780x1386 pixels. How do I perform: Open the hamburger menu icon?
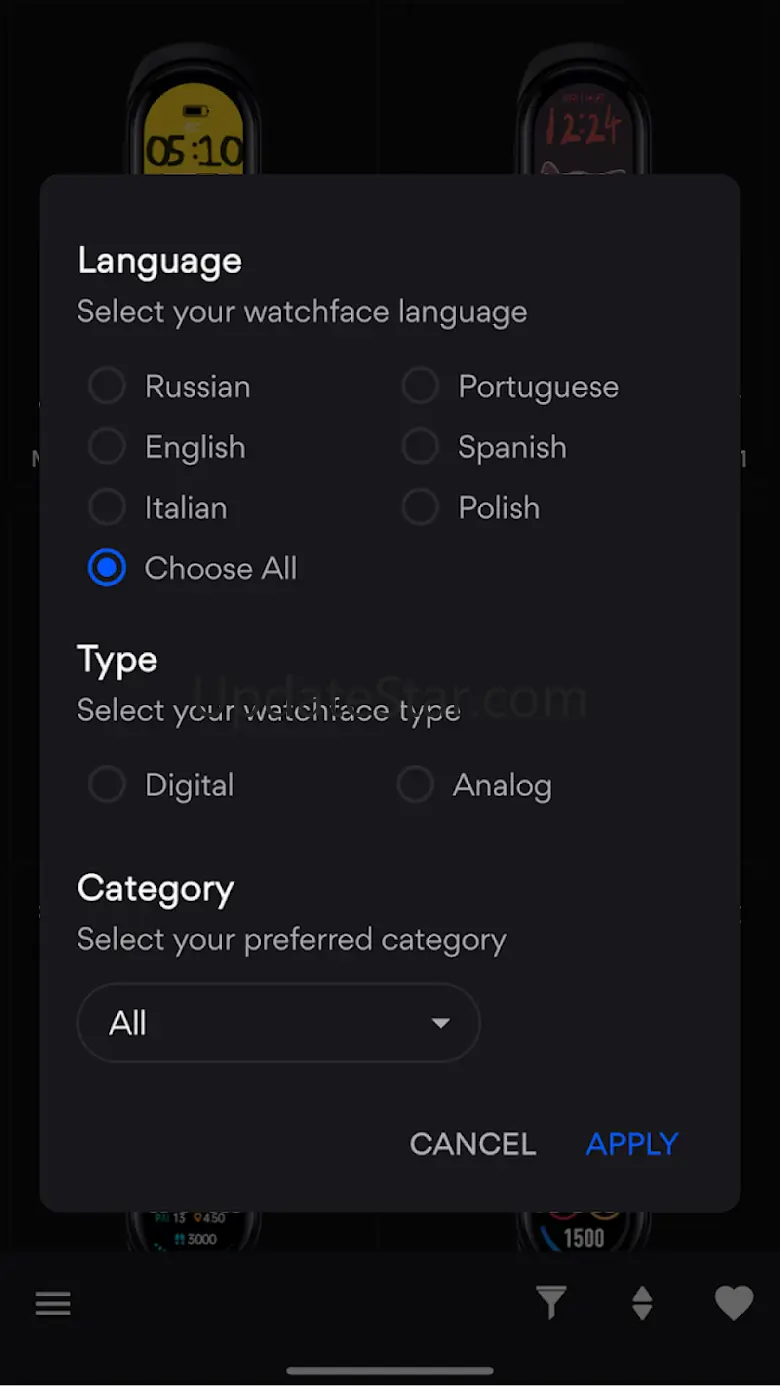(x=53, y=1304)
